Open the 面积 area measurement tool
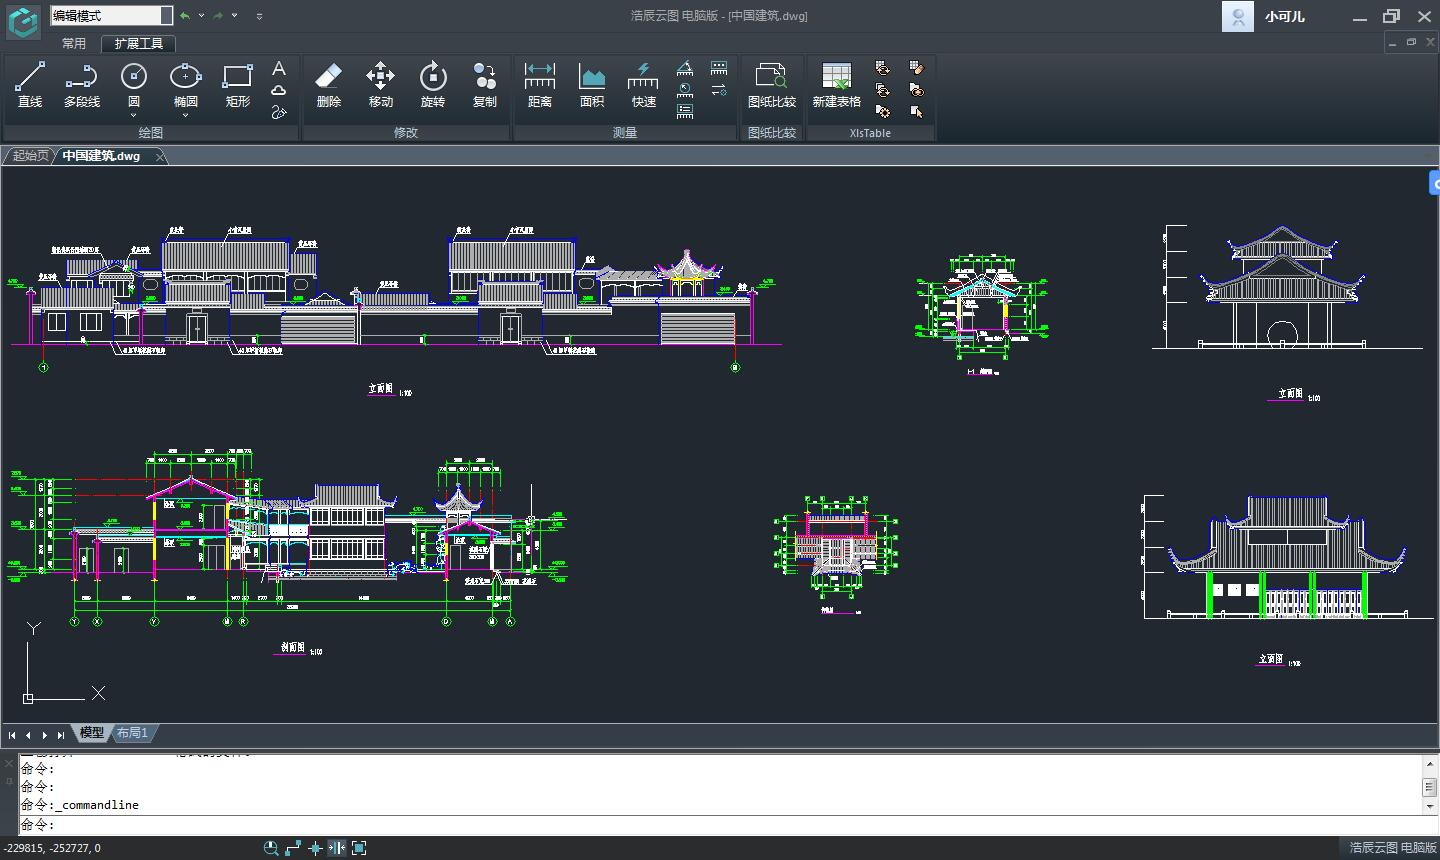Screen dimensions: 1440x860 click(591, 85)
